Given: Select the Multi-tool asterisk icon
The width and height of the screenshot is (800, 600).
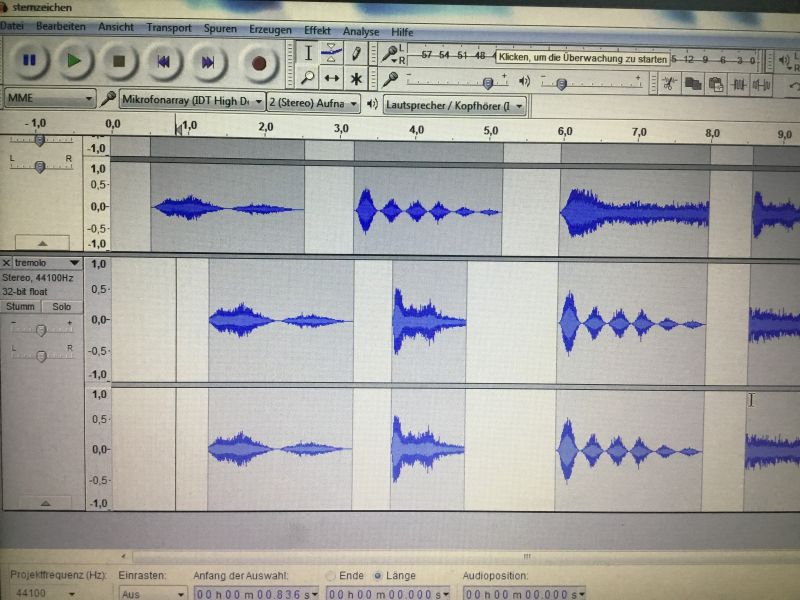Looking at the screenshot, I should tap(355, 78).
